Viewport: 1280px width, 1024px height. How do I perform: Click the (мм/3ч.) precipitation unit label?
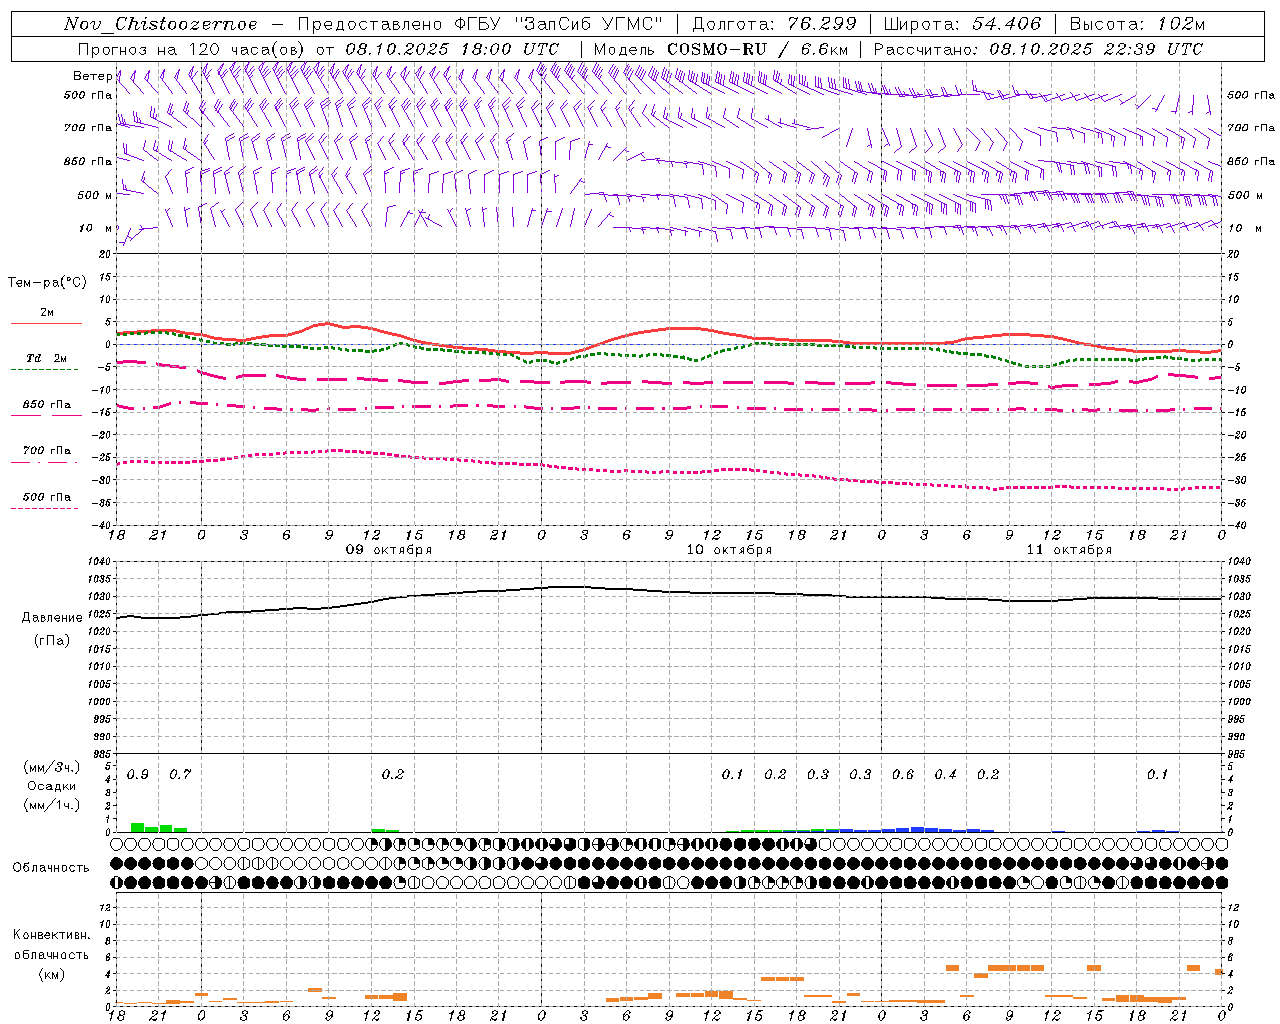coord(52,768)
